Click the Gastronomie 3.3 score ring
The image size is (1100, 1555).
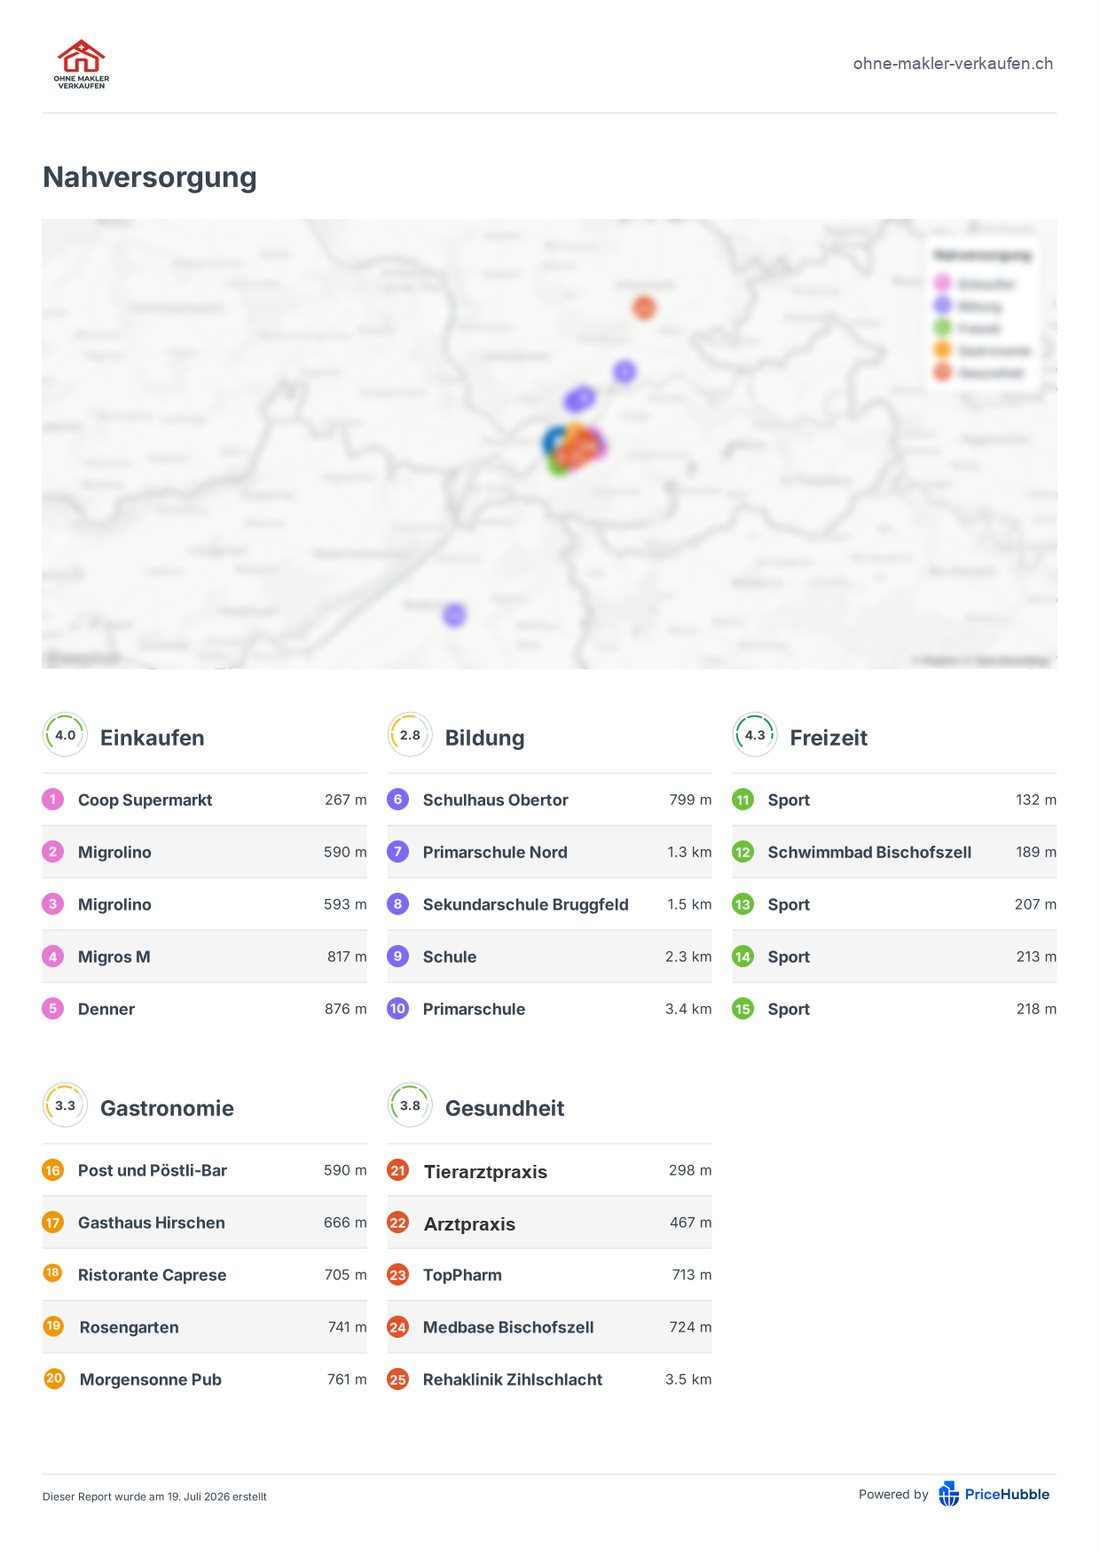tap(65, 1106)
